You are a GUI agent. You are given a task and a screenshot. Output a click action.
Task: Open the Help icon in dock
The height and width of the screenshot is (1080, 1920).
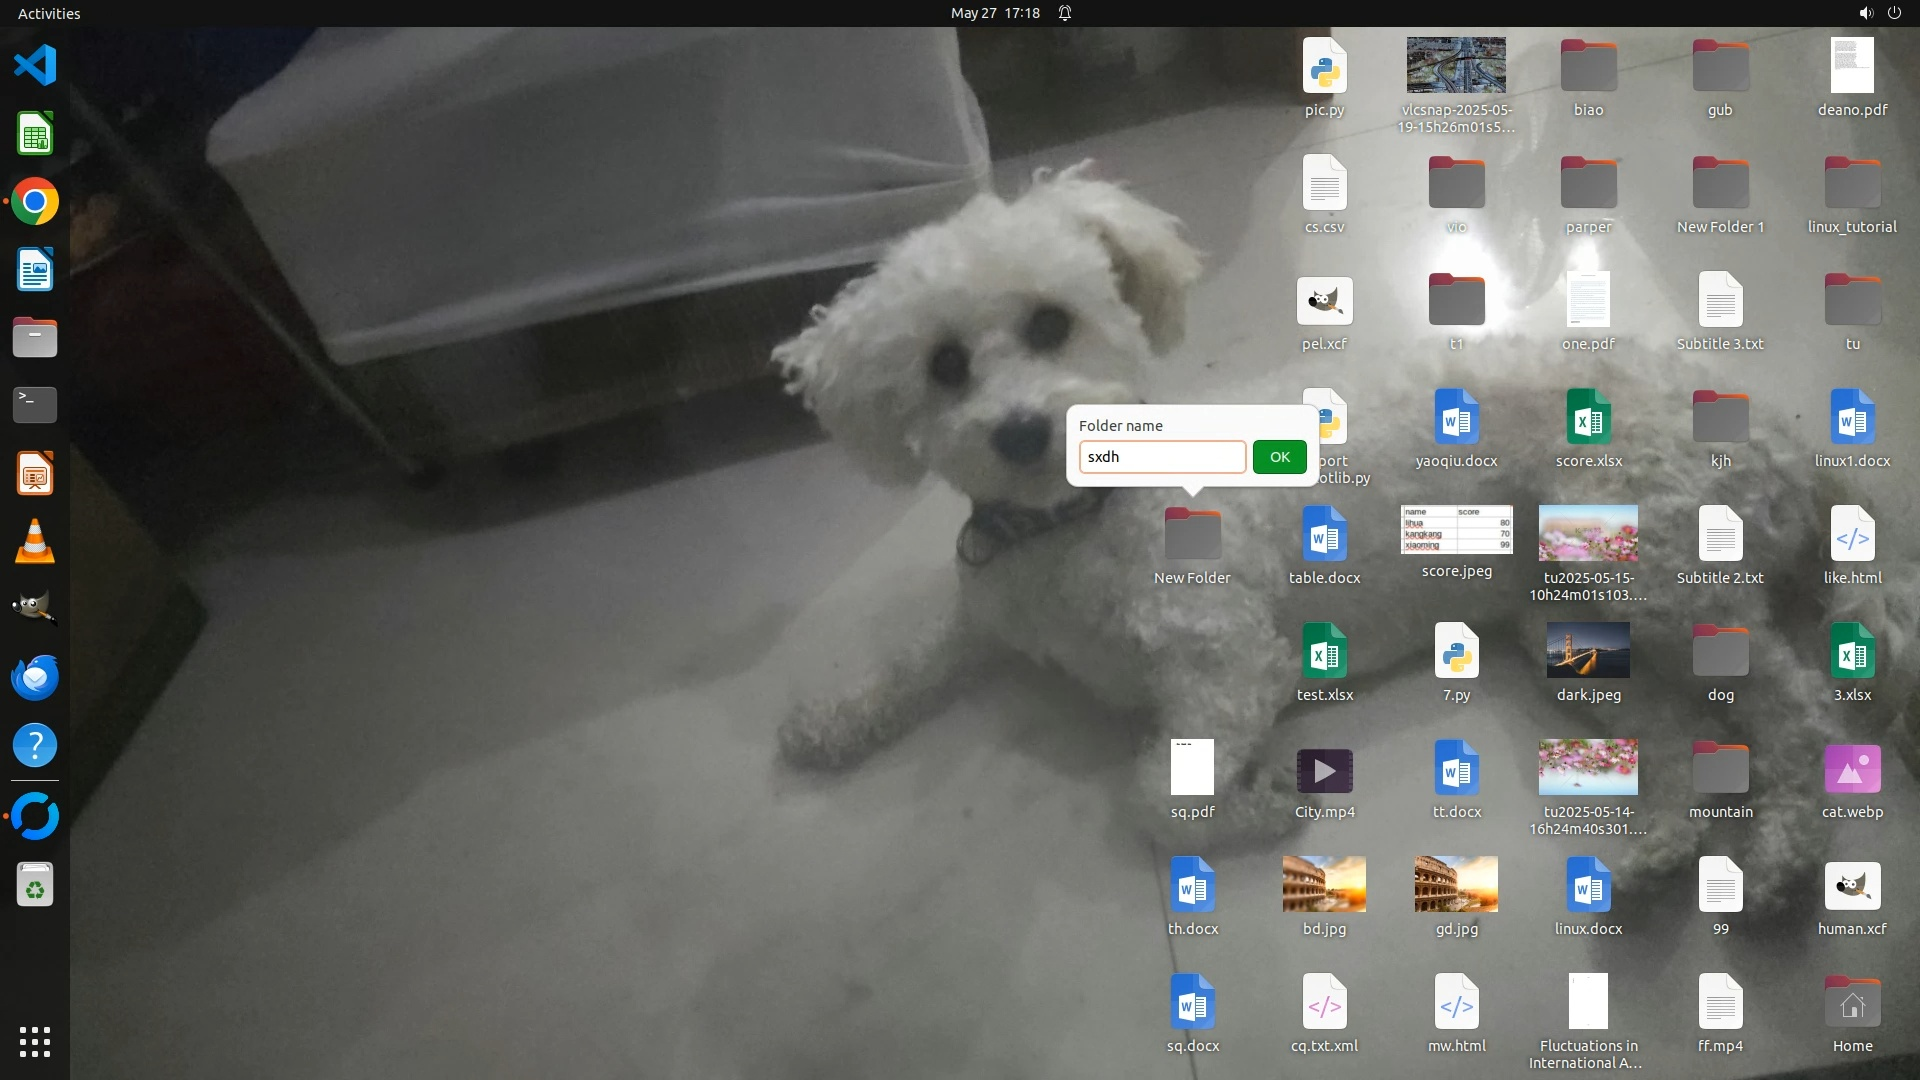[35, 746]
